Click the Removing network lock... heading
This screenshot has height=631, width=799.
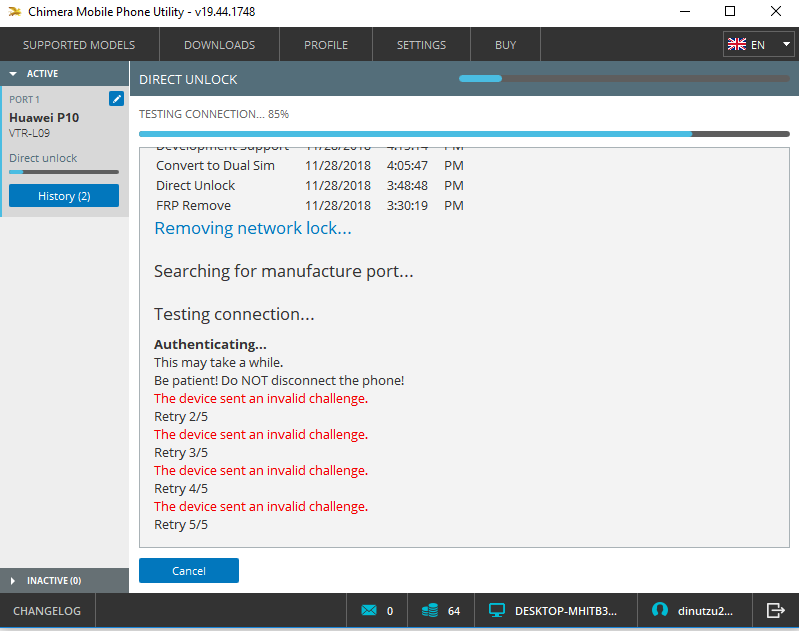(x=253, y=228)
